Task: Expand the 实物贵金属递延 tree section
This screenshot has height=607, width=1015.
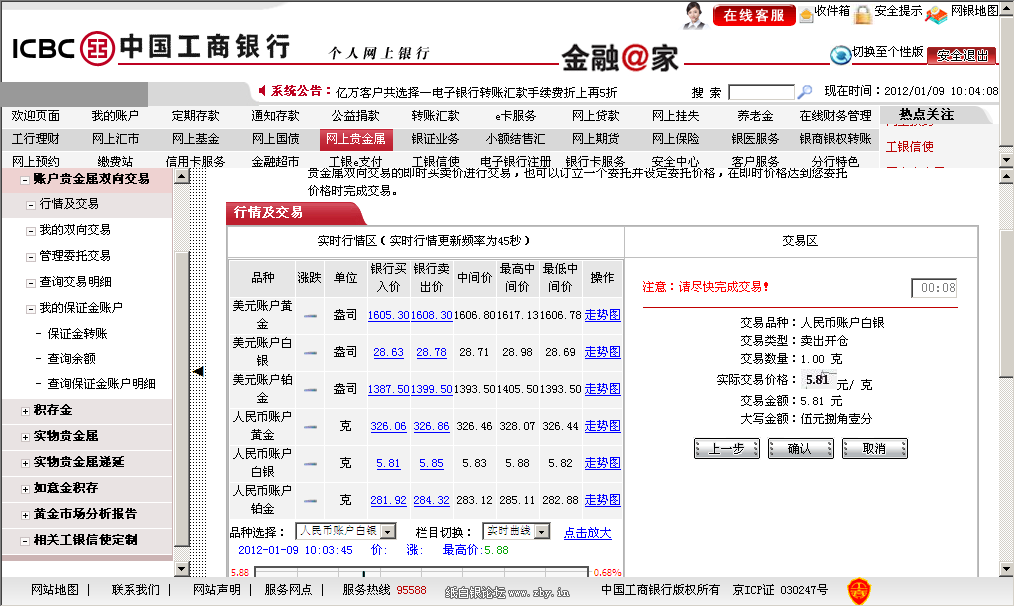Action: click(25, 463)
